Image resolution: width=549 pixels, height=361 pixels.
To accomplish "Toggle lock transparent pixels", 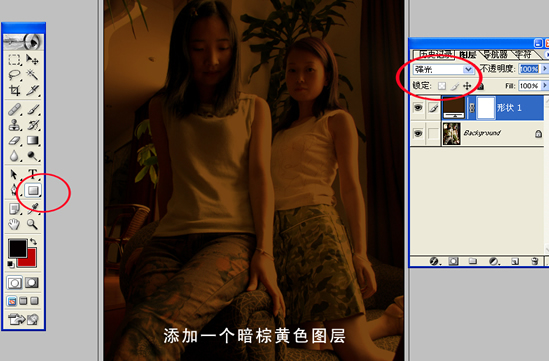I will tap(442, 86).
